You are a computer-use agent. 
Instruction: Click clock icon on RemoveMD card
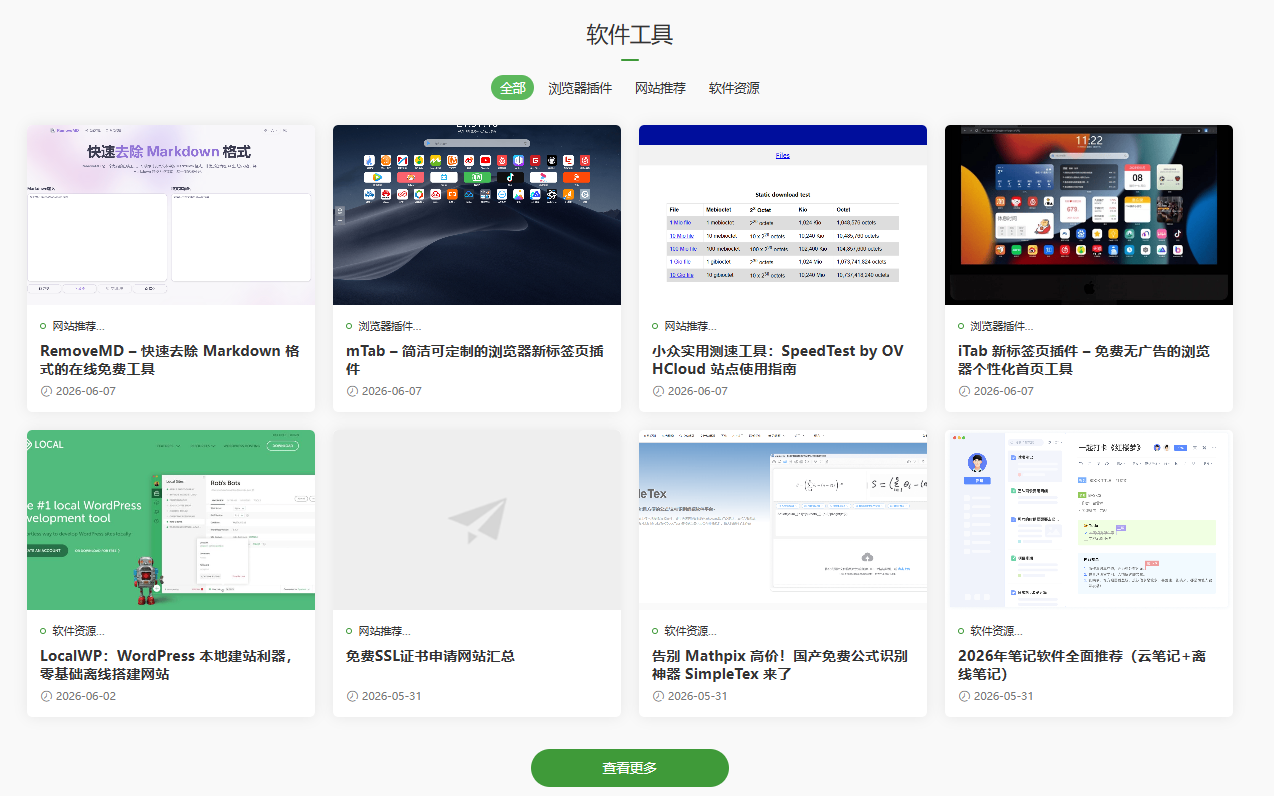point(46,391)
